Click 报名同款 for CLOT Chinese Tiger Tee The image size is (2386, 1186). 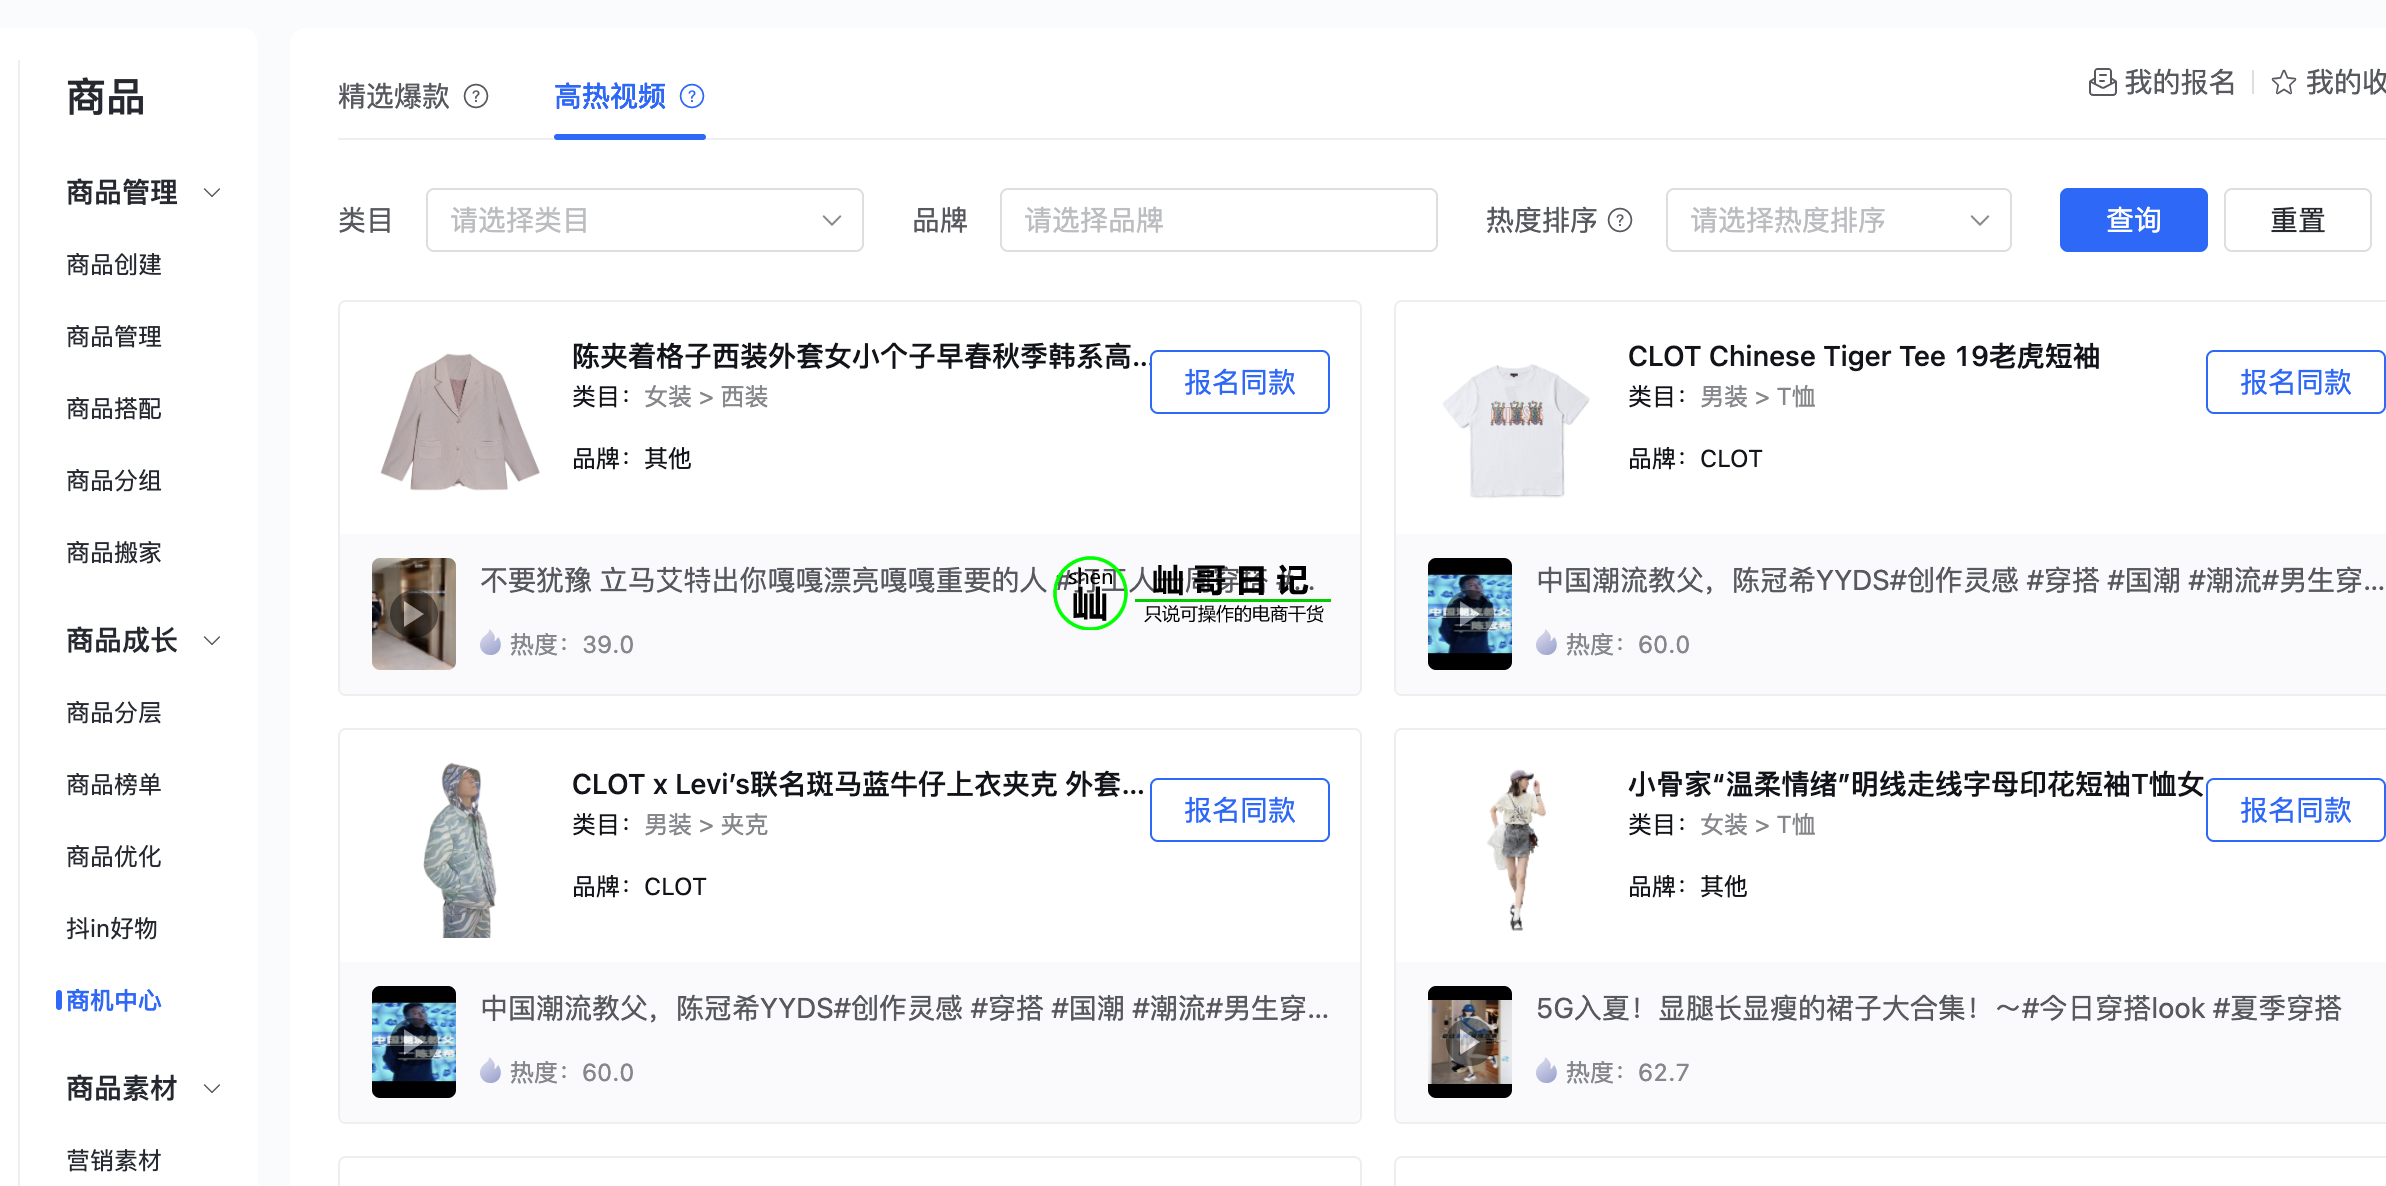click(x=2296, y=382)
